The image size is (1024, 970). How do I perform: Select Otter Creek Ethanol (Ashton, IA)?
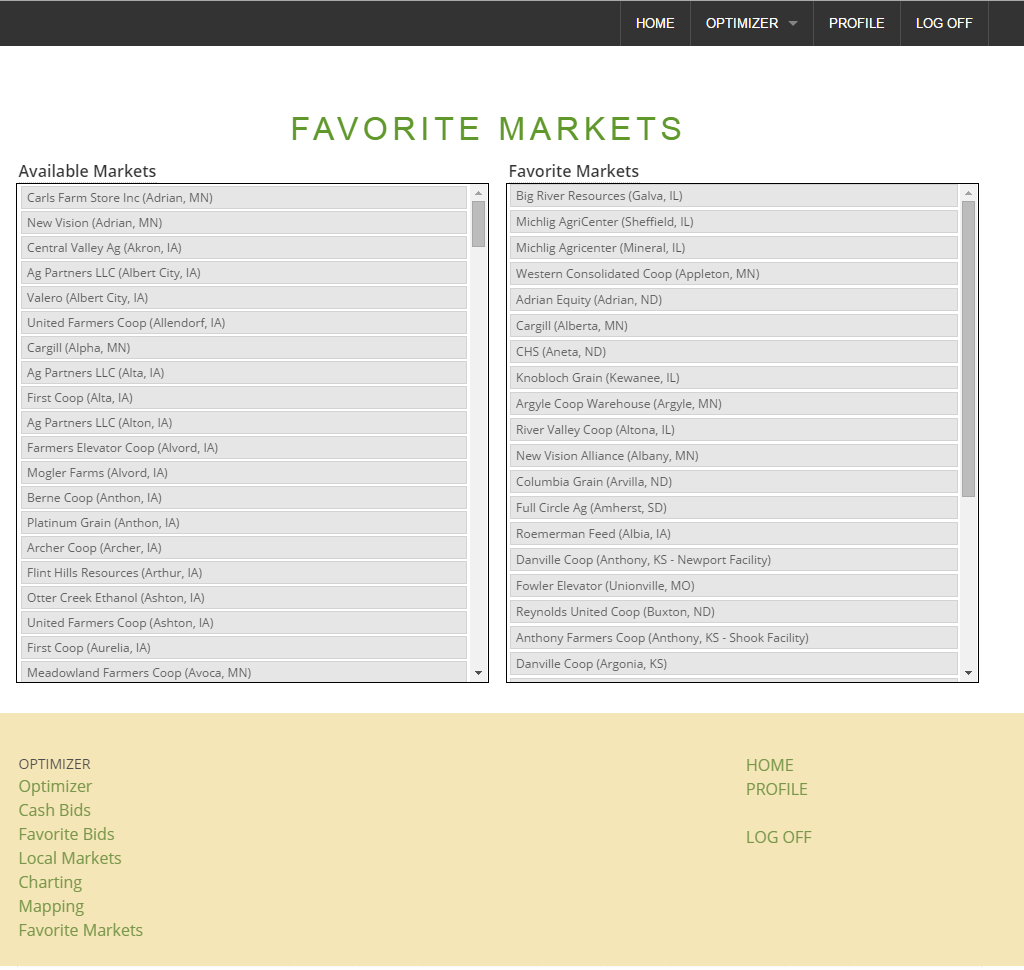(244, 598)
